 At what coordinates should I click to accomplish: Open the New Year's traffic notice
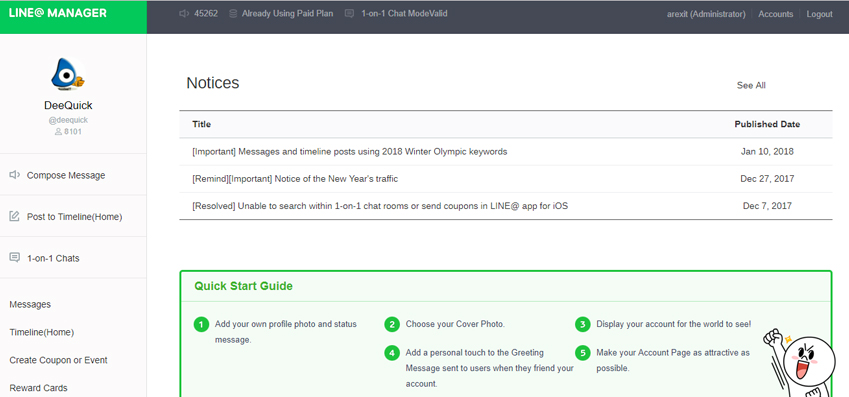295,179
